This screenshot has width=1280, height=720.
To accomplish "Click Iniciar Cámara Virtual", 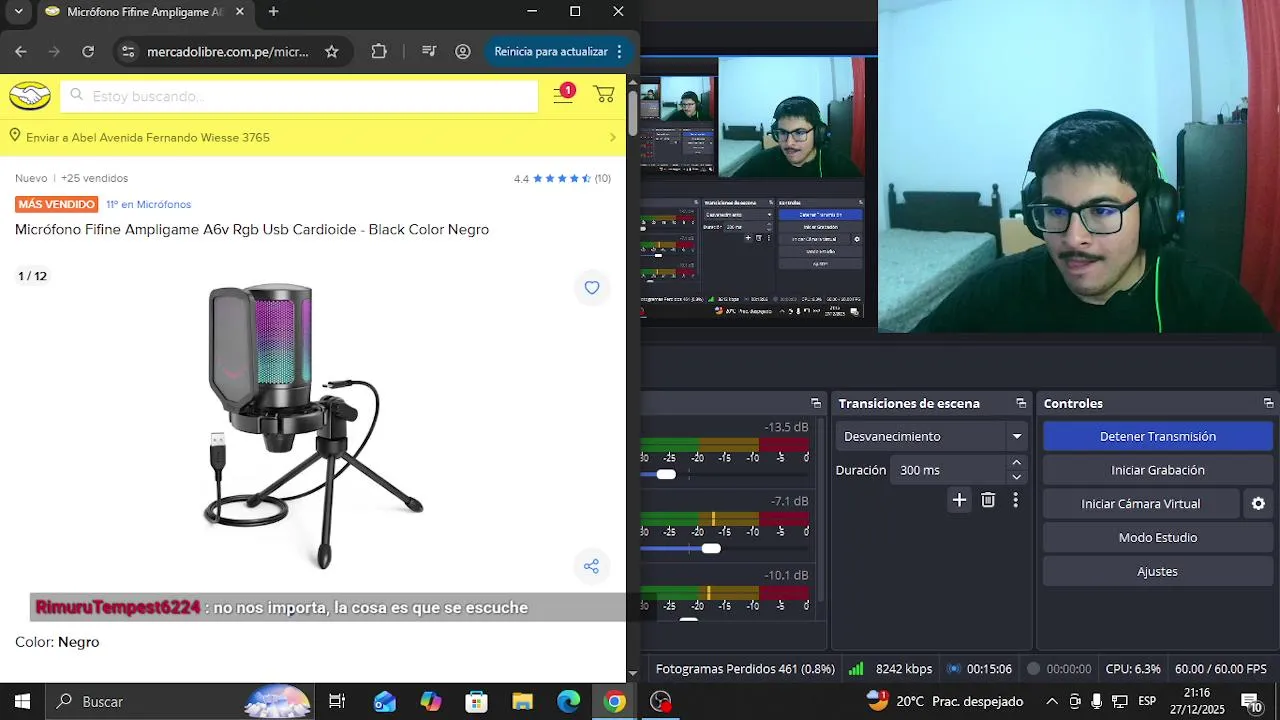I will (x=1141, y=504).
